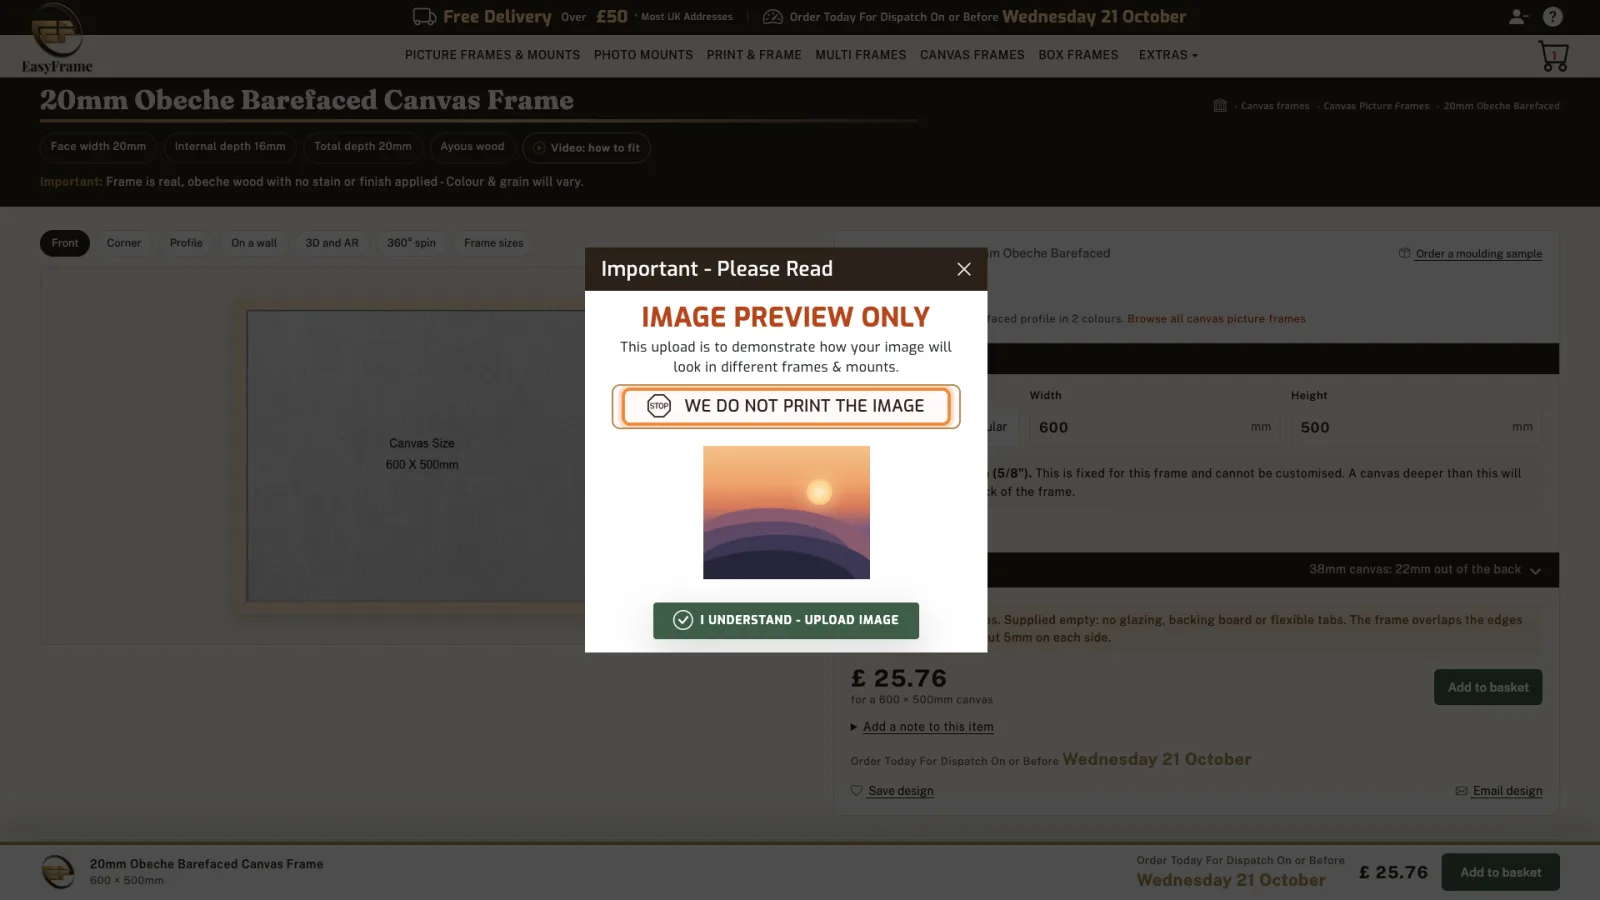Click the Face width 20mm tag

pos(98,147)
